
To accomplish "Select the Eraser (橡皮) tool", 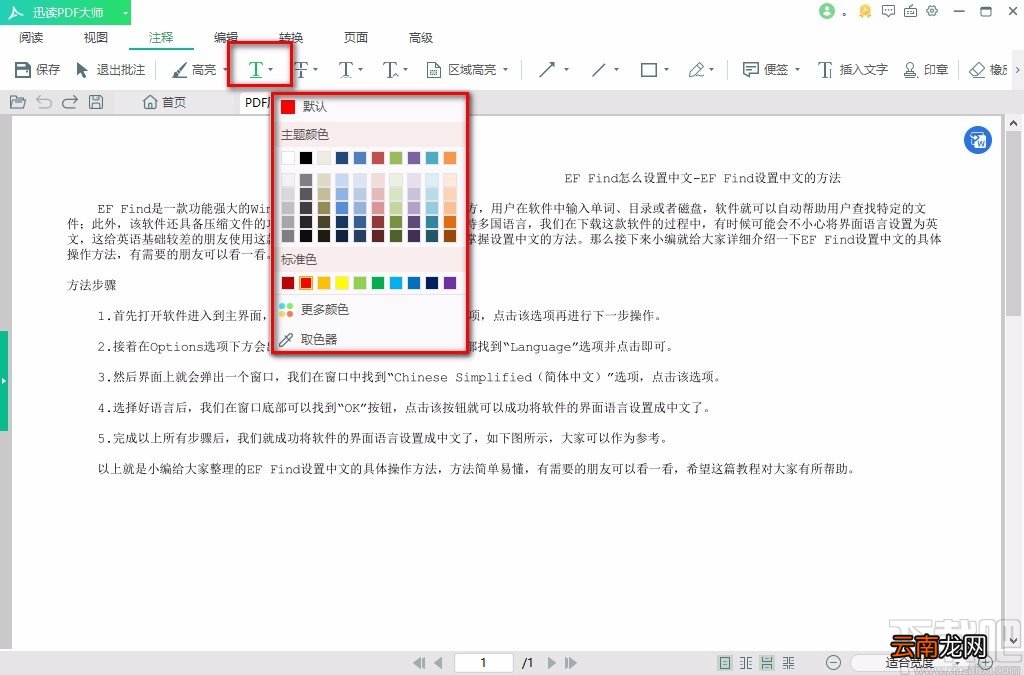I will tap(989, 69).
